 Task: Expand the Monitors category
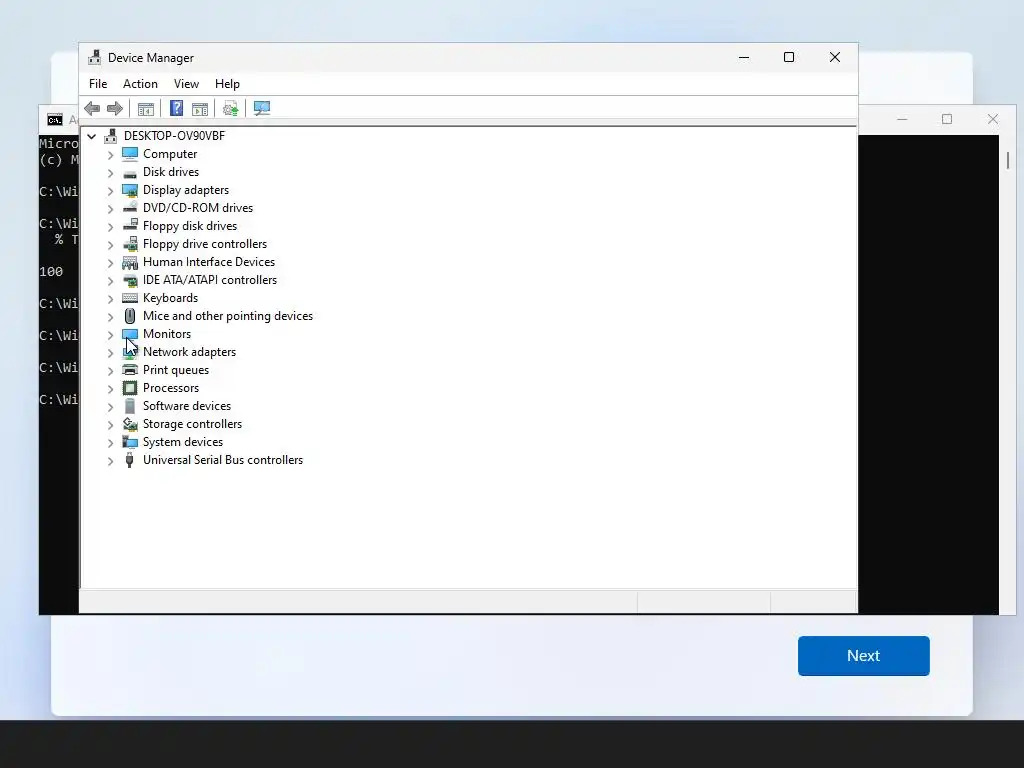click(x=110, y=334)
